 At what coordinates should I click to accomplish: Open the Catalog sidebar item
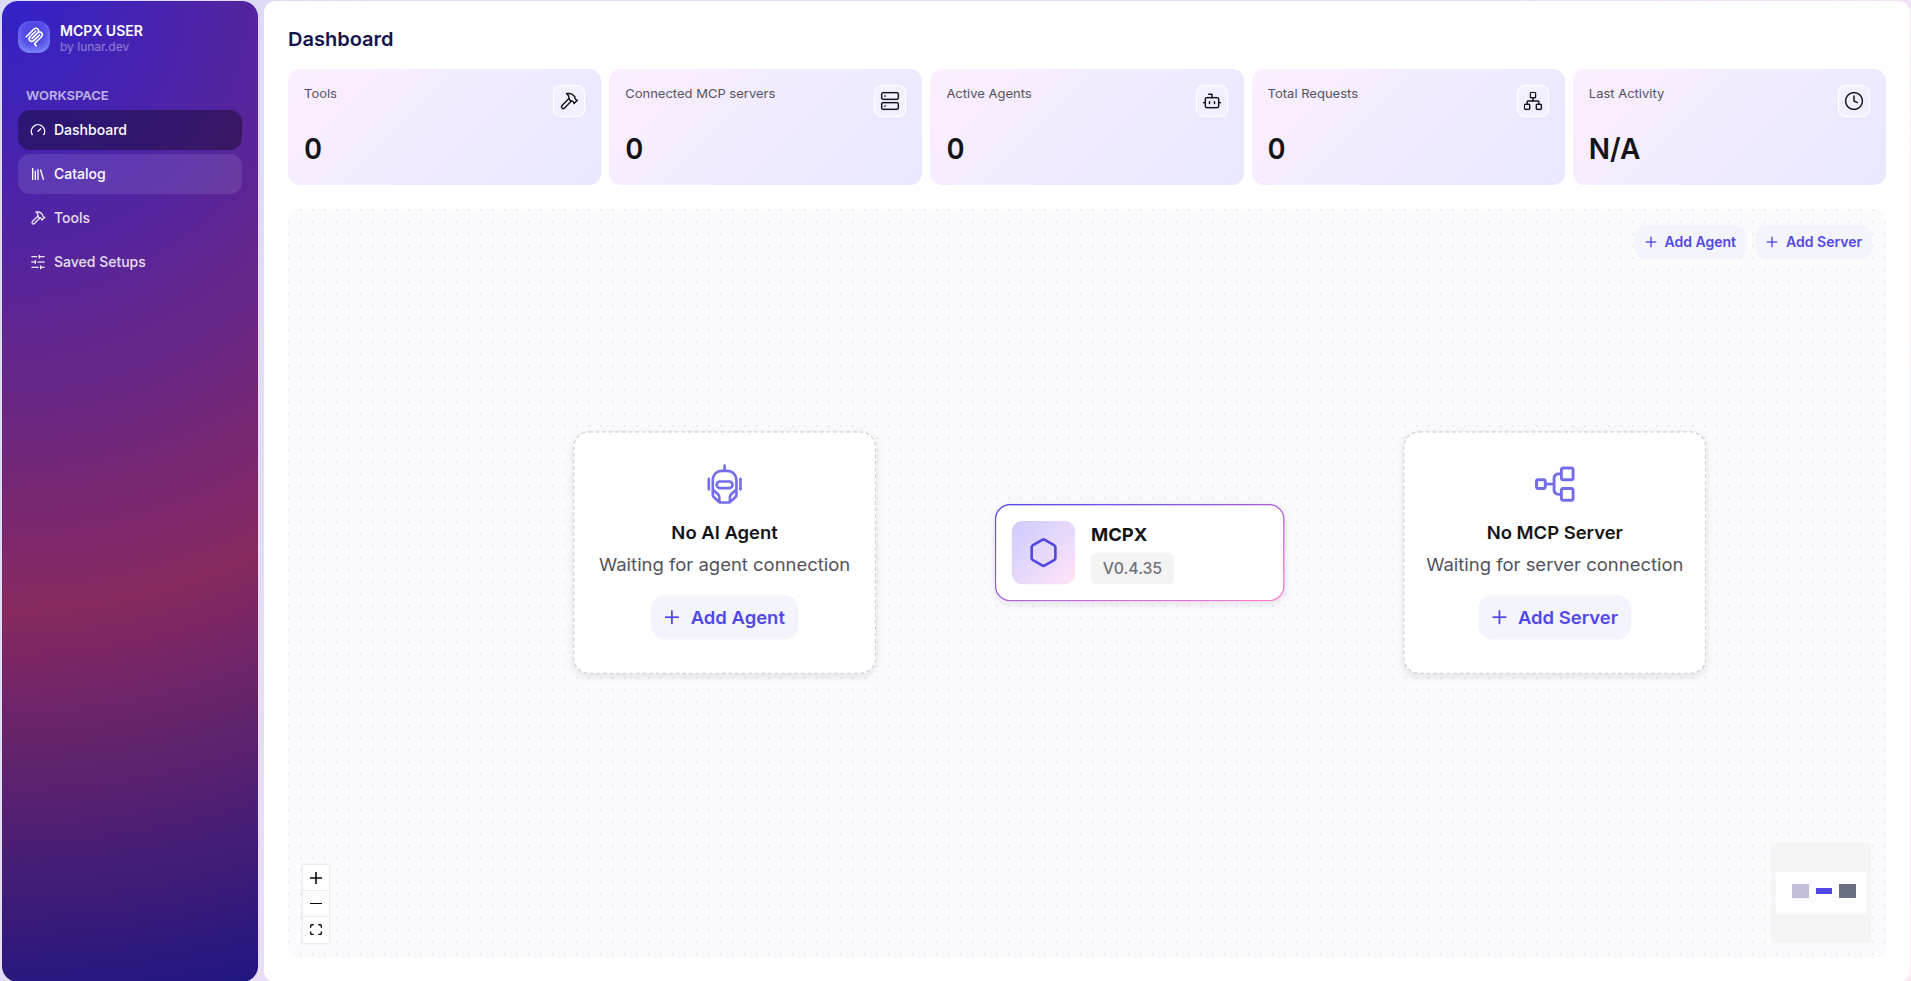pyautogui.click(x=130, y=174)
